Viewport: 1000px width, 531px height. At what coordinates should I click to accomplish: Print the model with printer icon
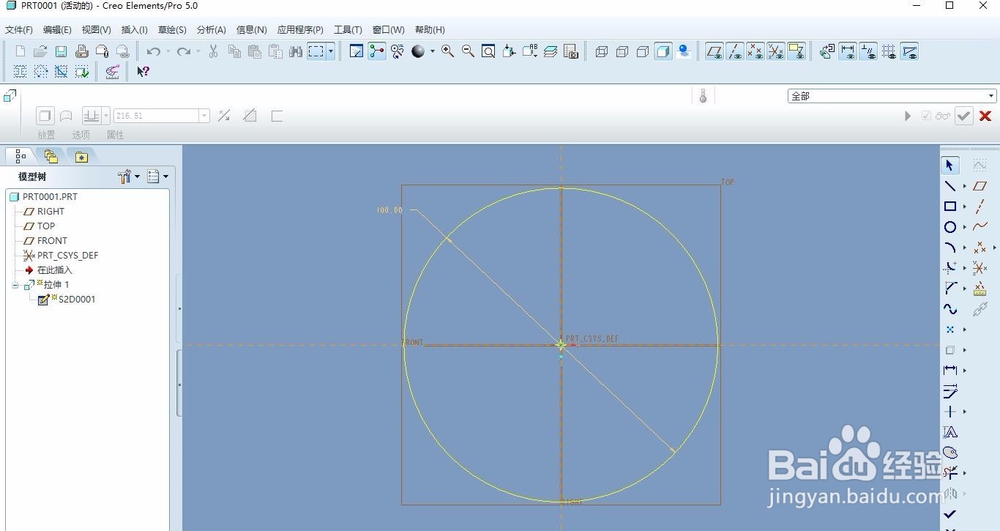point(82,52)
